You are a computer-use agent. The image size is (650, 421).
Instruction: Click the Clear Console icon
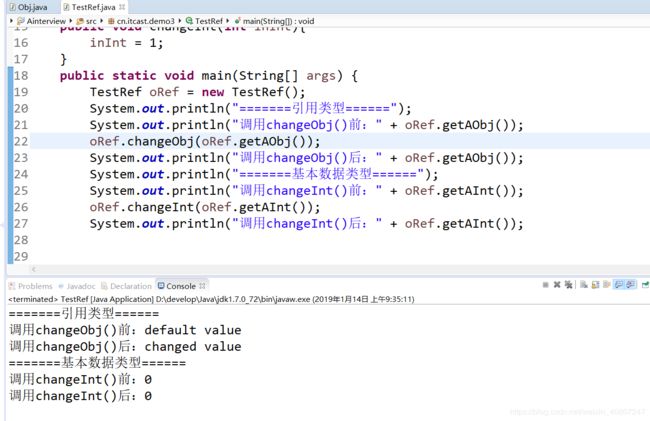[584, 285]
